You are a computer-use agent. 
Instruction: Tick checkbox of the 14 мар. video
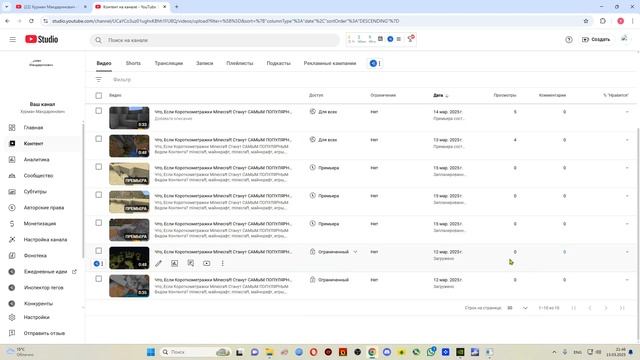(99, 111)
